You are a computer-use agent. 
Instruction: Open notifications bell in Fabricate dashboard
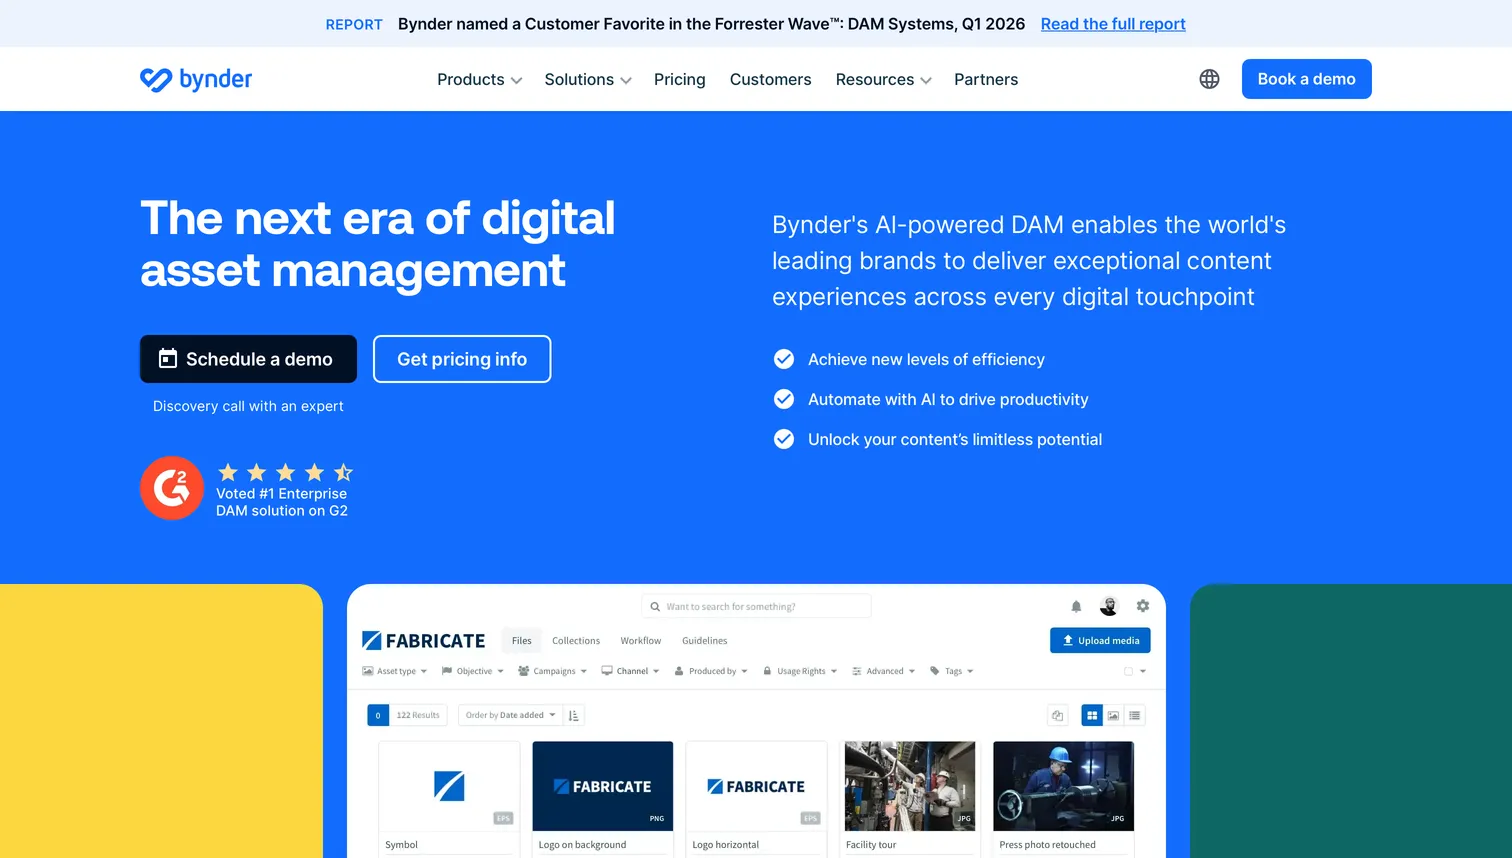pos(1076,606)
